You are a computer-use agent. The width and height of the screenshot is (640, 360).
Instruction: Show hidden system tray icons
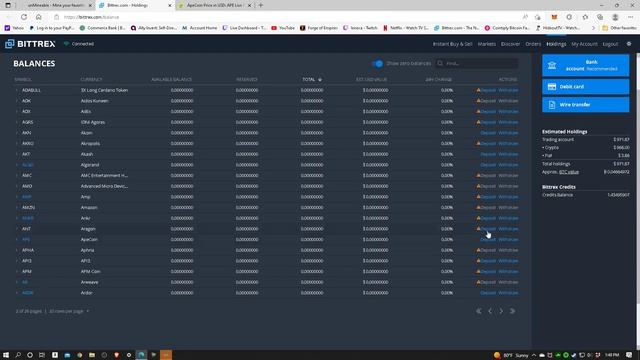click(533, 355)
